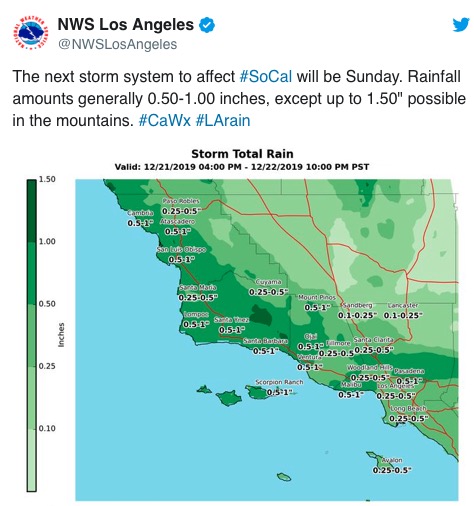Click the NWS Los Angeles profile avatar

[x=30, y=33]
